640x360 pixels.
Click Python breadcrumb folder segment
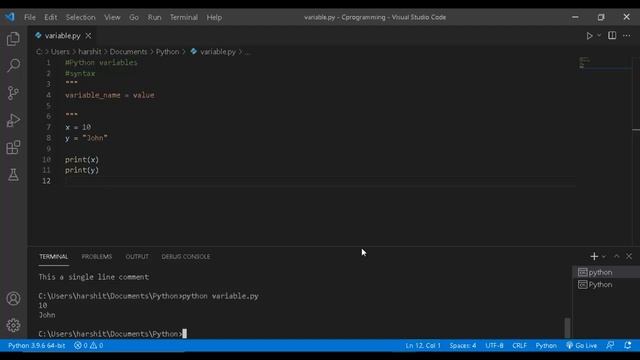(x=167, y=52)
